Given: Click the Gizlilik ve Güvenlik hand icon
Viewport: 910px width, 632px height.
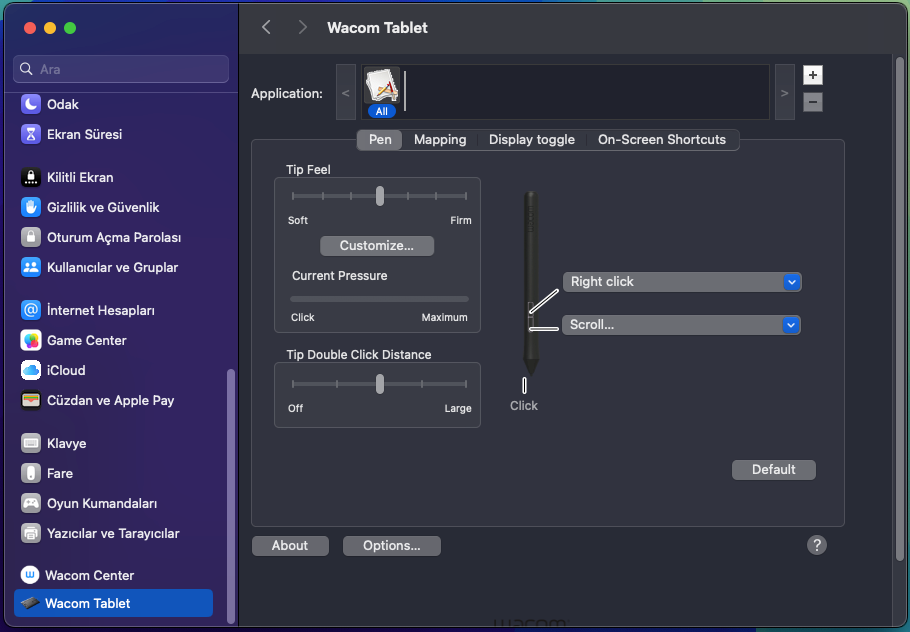Looking at the screenshot, I should click(31, 208).
